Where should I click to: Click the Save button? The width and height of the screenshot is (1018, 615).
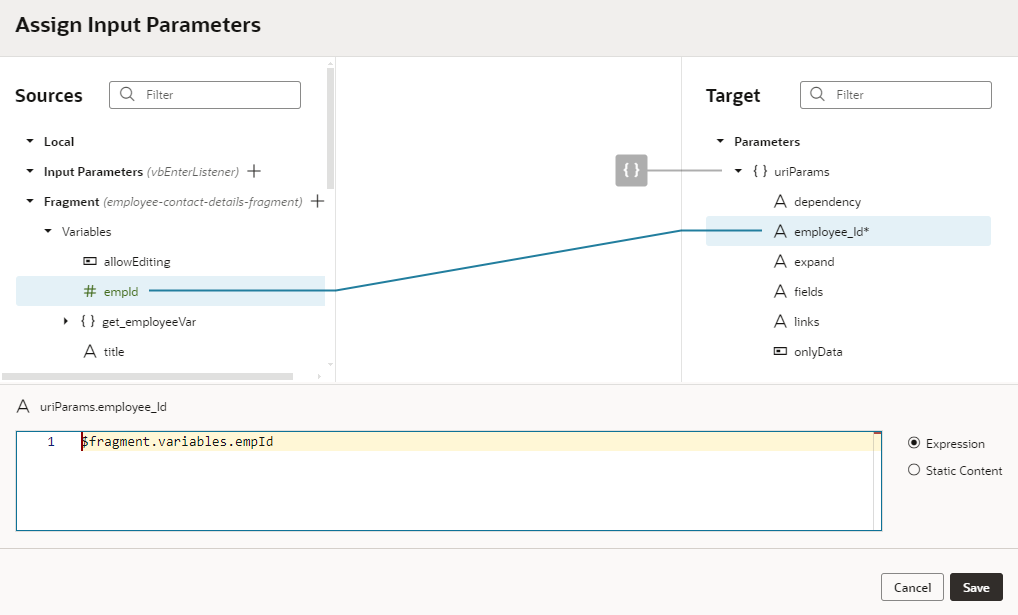pyautogui.click(x=976, y=587)
